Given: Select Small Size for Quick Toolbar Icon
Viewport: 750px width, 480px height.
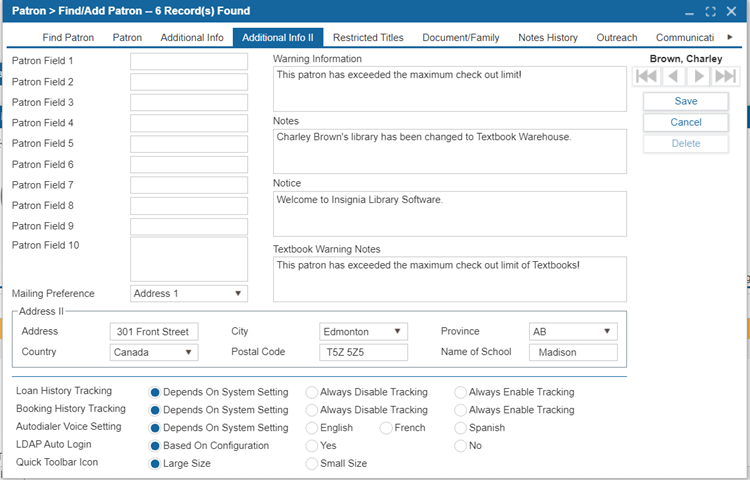Looking at the screenshot, I should point(312,464).
